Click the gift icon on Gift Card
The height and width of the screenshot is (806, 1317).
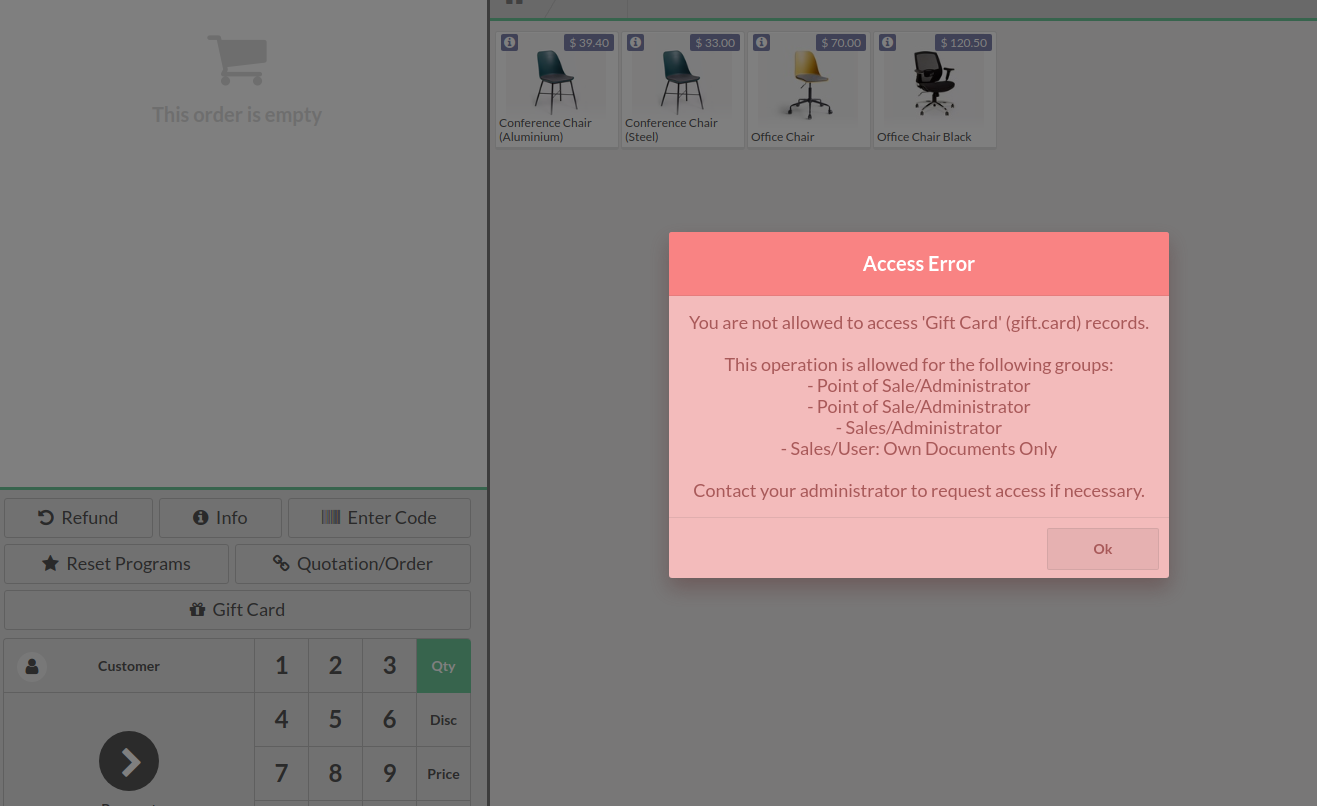pyautogui.click(x=197, y=610)
